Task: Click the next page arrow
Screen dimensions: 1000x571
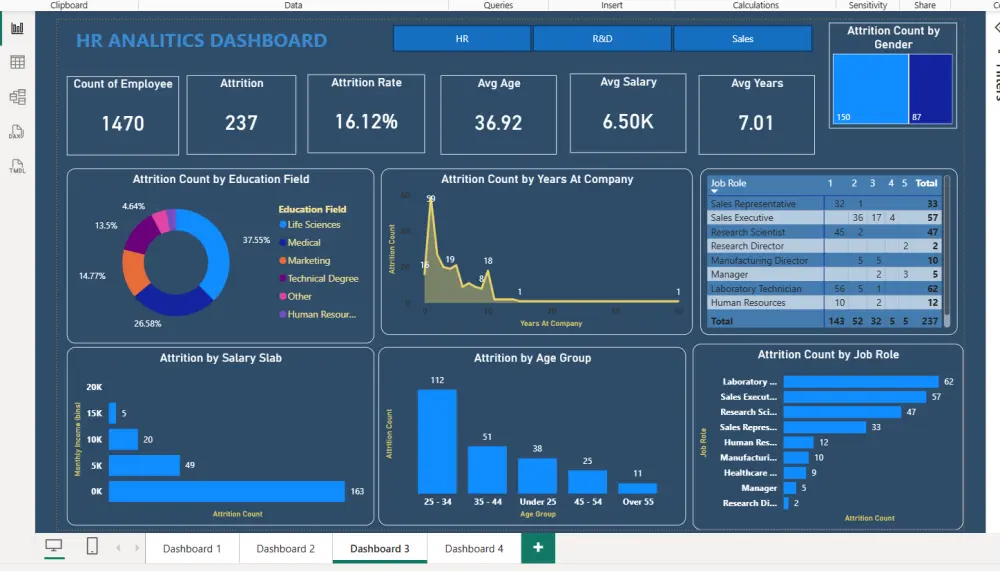Action: point(136,548)
